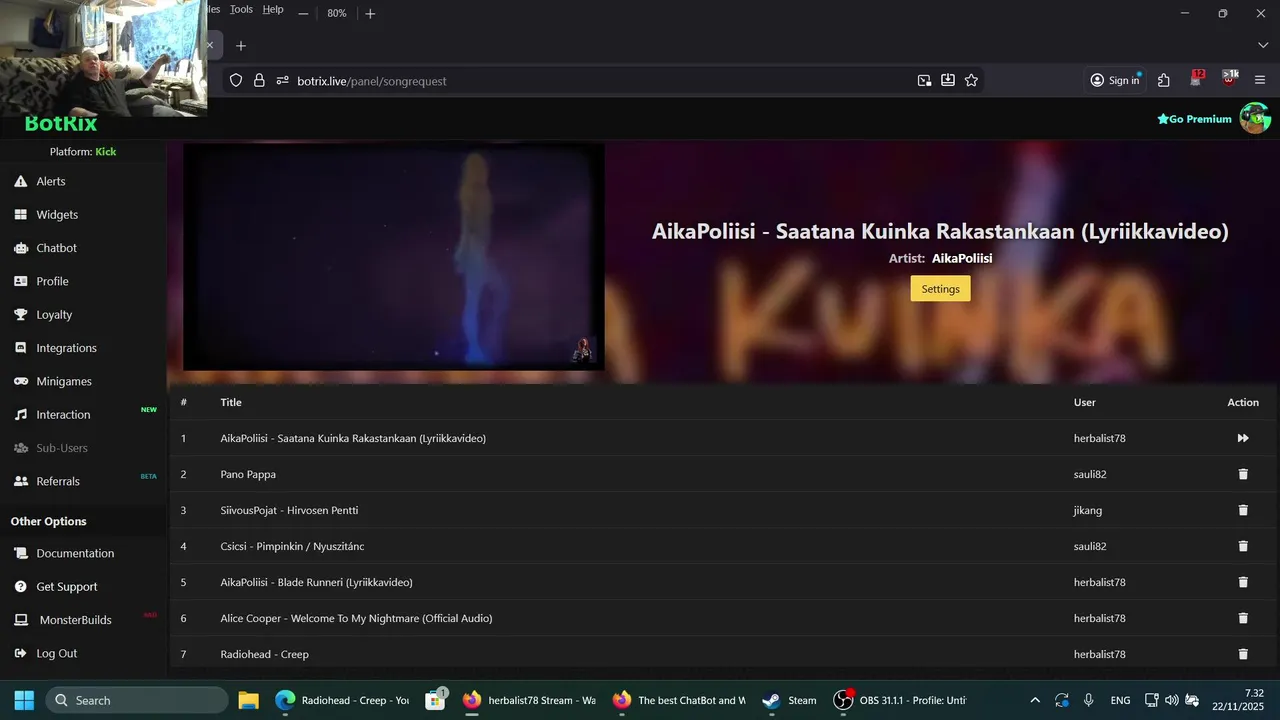Screen dimensions: 1280x720
Task: Open a new browser tab
Action: pos(240,46)
